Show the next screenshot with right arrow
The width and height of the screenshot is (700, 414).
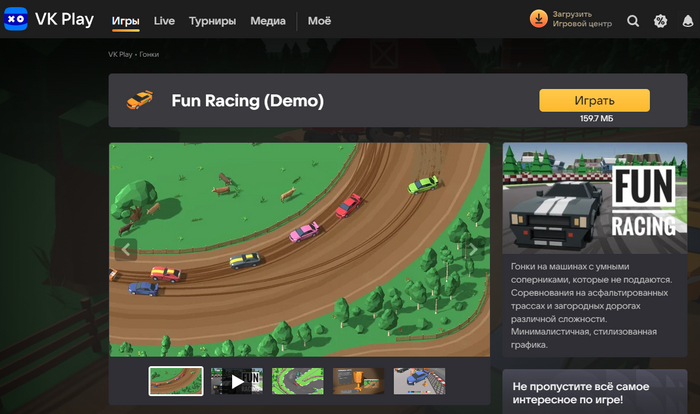pyautogui.click(x=473, y=249)
